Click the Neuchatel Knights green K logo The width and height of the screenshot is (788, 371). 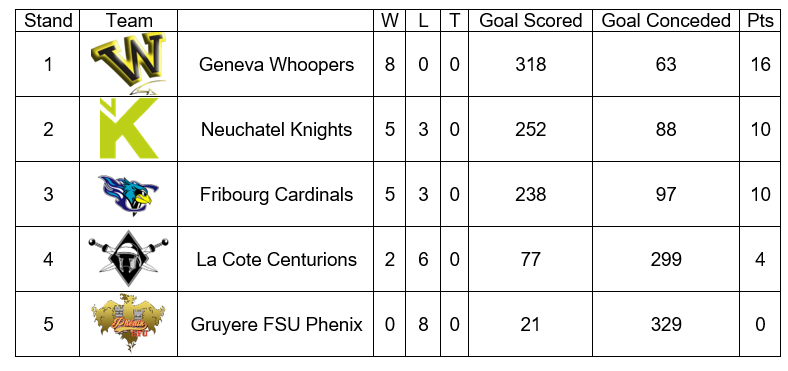point(129,129)
